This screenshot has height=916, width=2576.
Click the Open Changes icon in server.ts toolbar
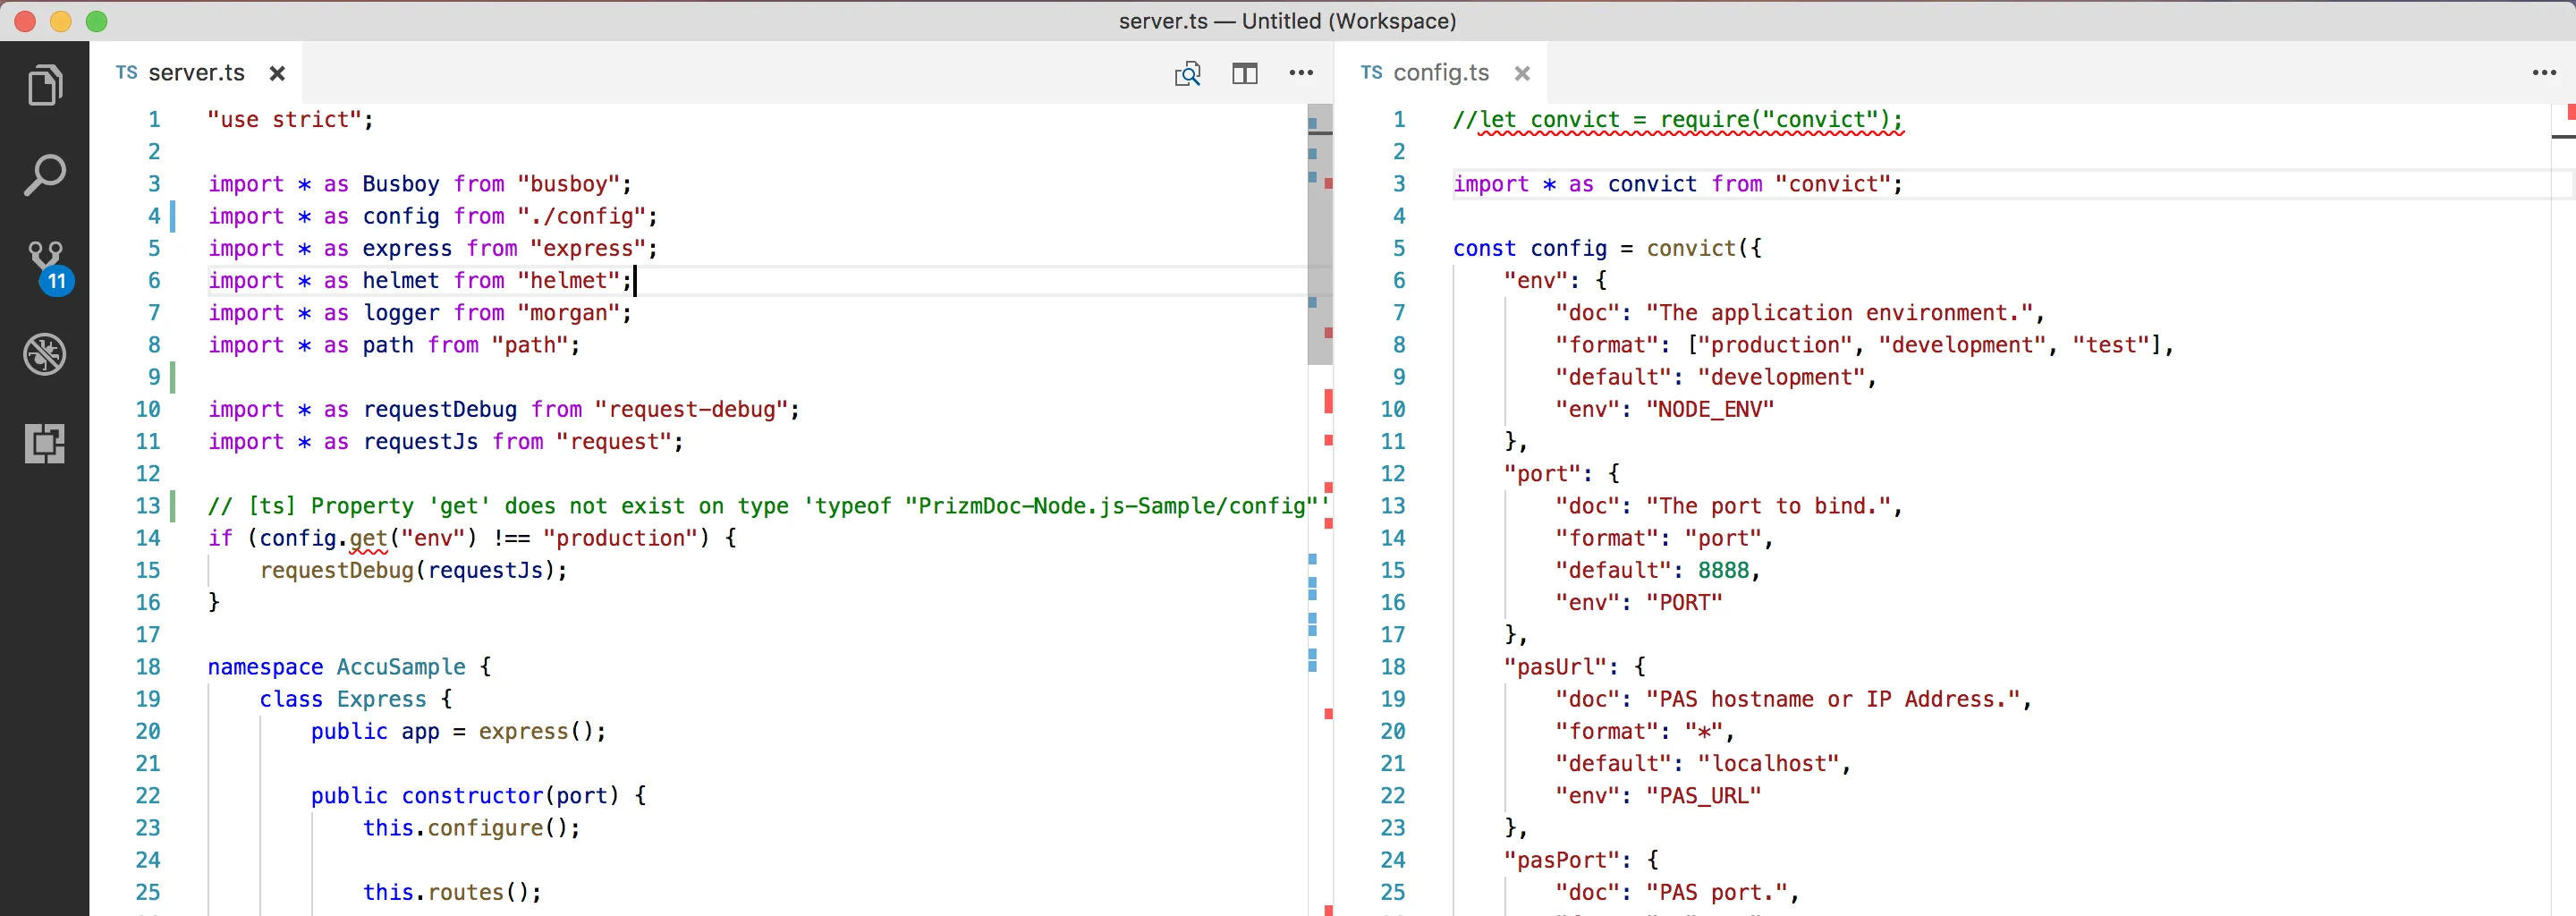click(x=1187, y=73)
